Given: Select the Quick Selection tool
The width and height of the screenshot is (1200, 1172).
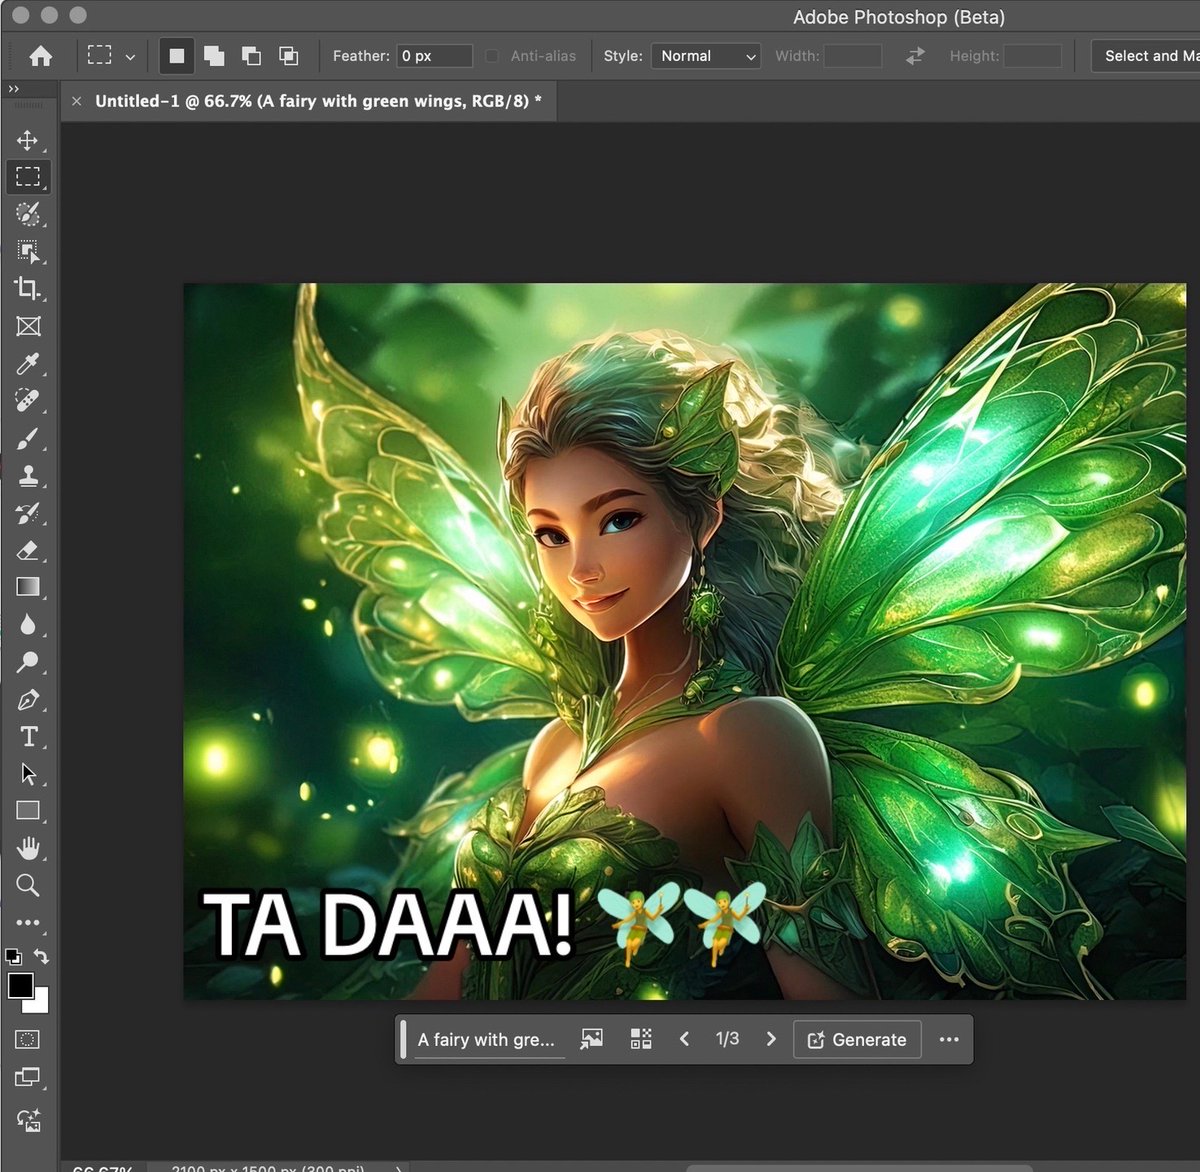Looking at the screenshot, I should pos(28,214).
